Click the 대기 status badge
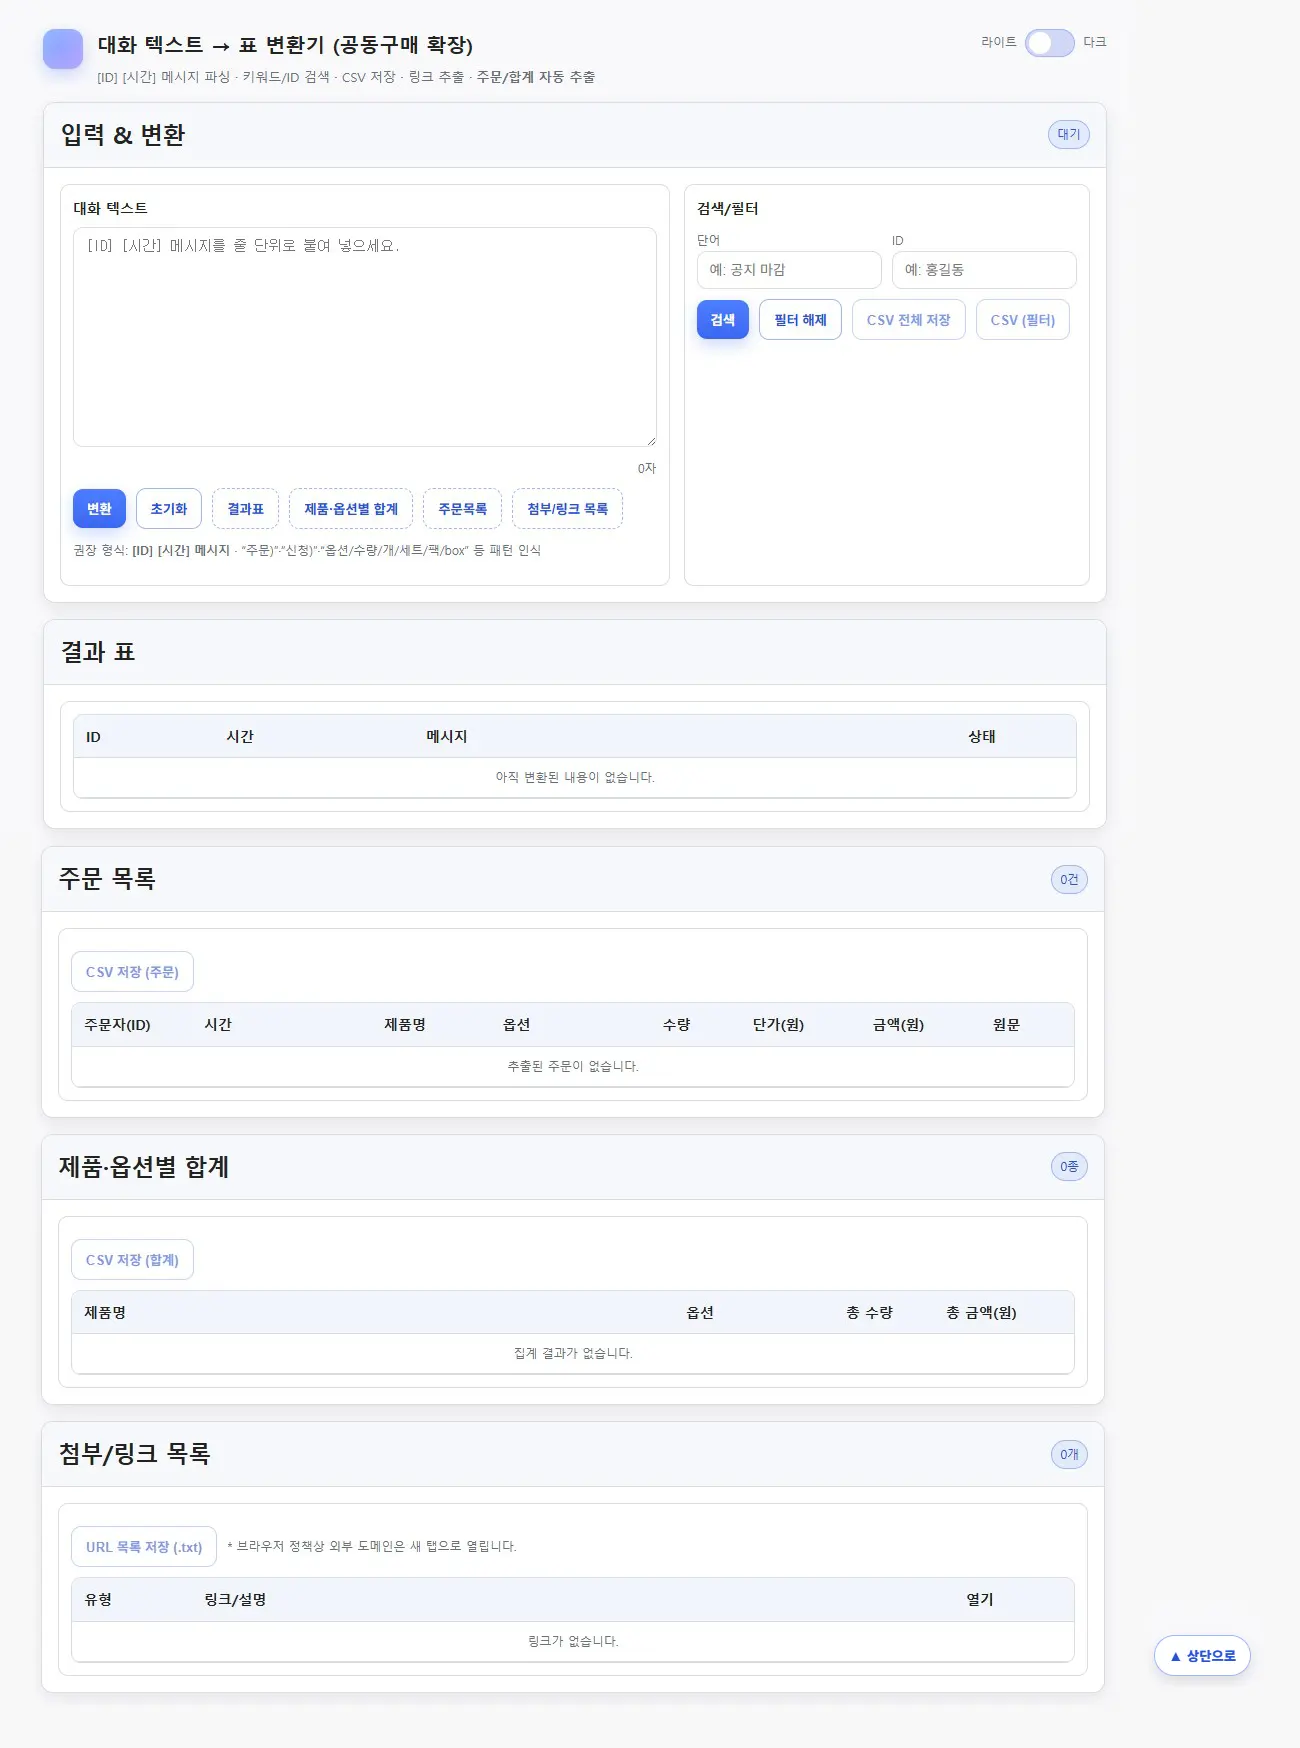The image size is (1300, 1748). [1068, 135]
